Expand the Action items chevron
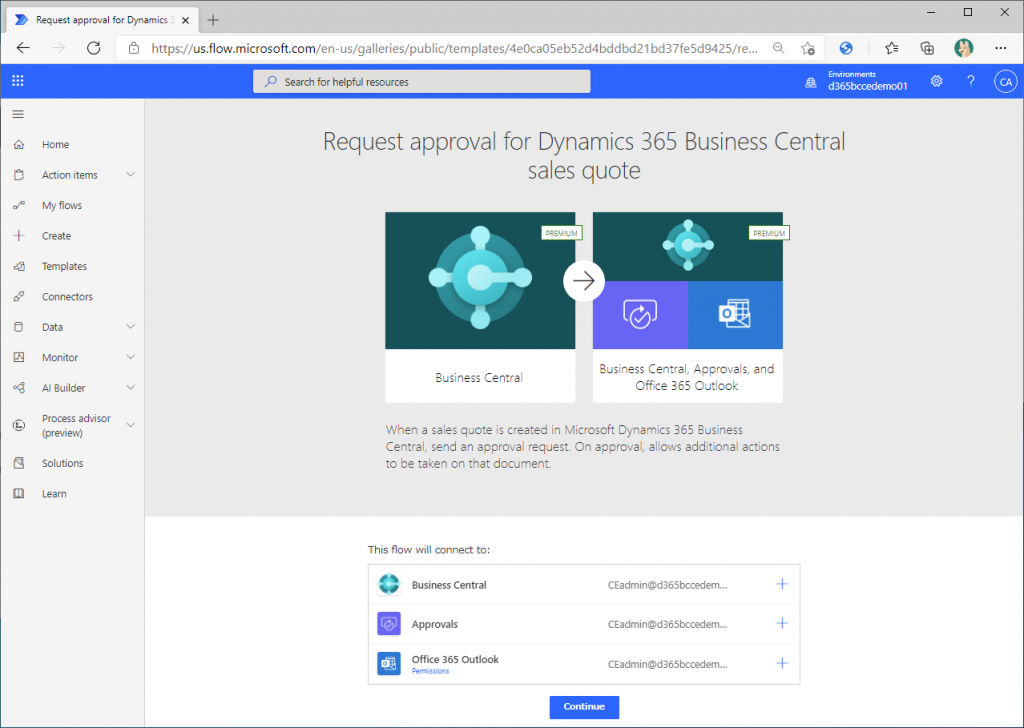This screenshot has width=1024, height=728. tap(131, 174)
